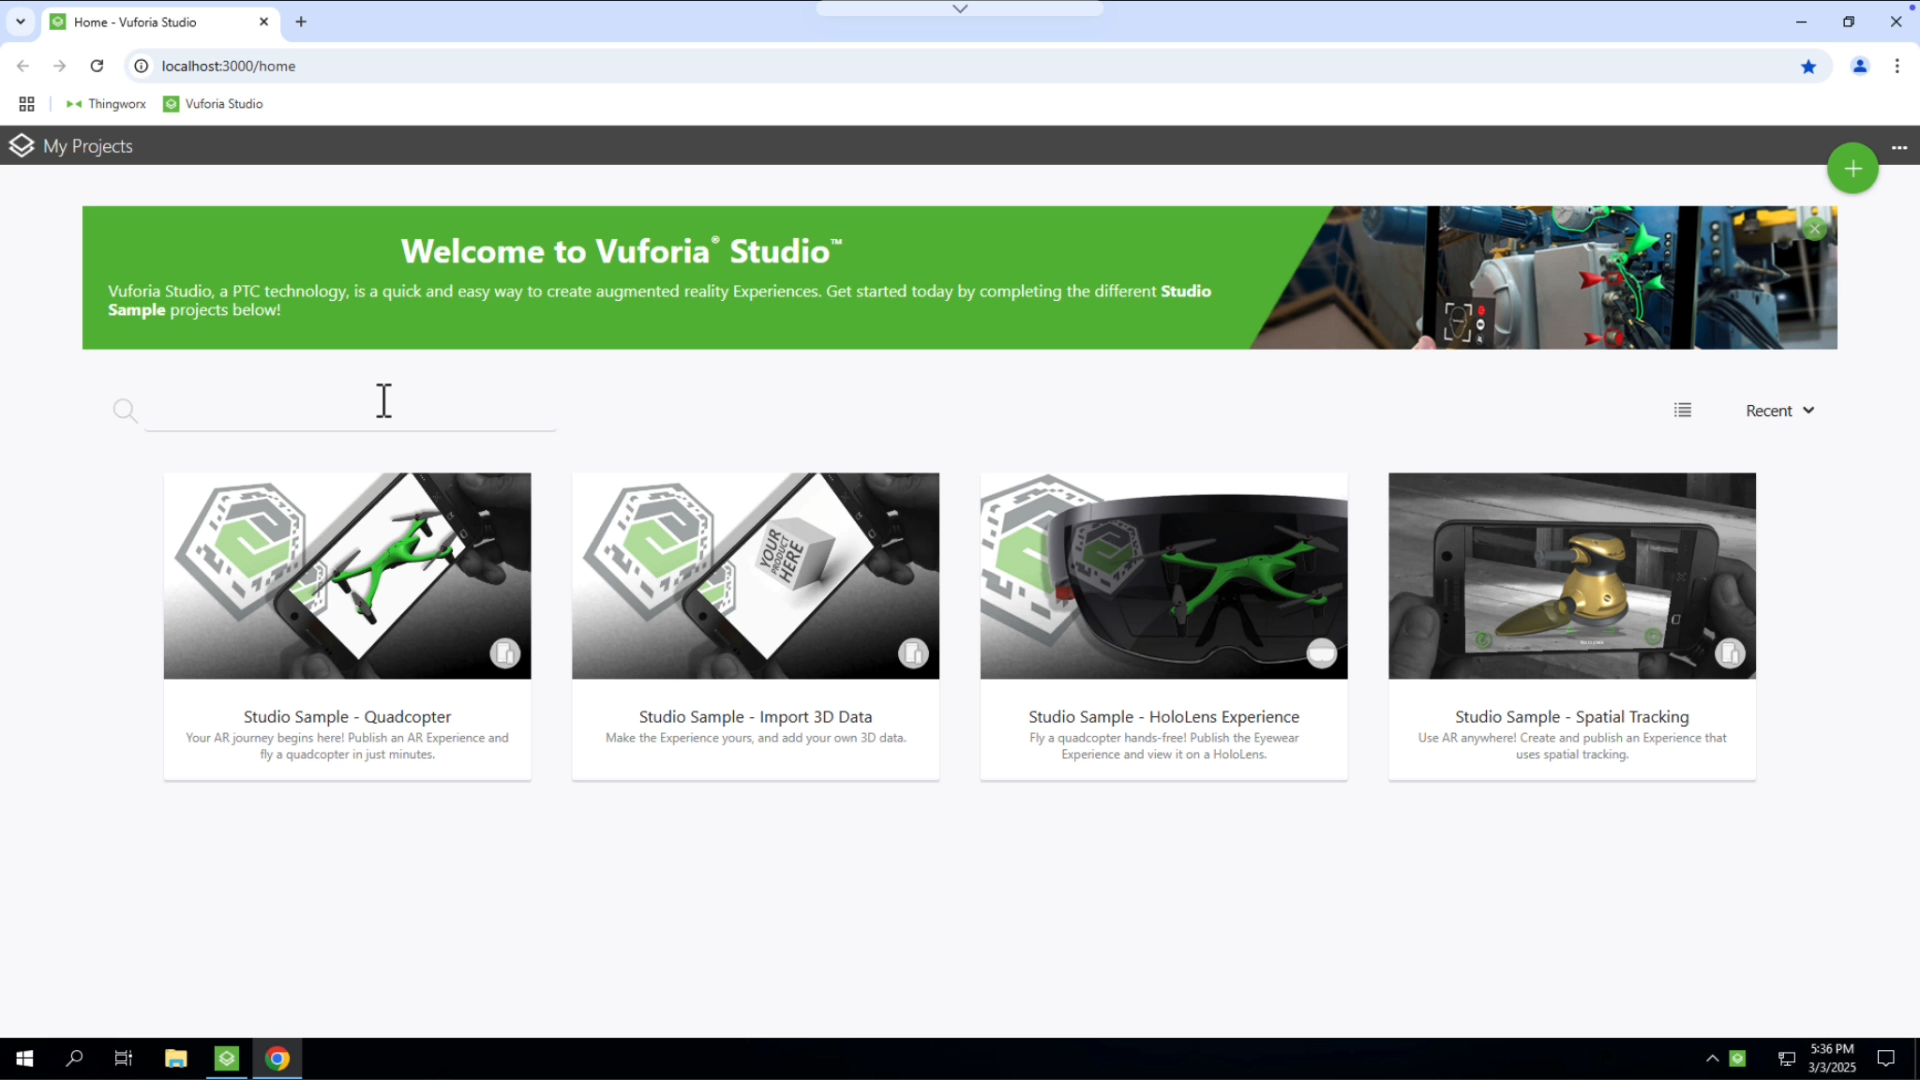This screenshot has height=1080, width=1920.
Task: Open the Chrome profile avatar
Action: point(1859,66)
